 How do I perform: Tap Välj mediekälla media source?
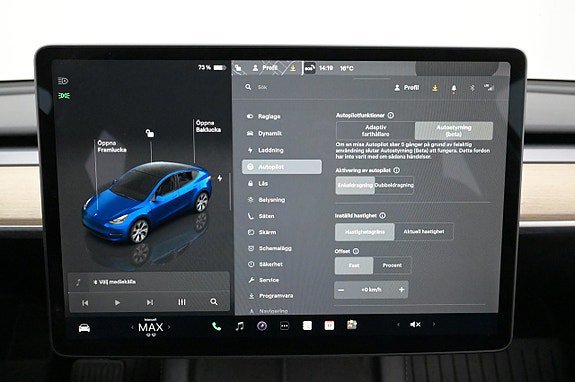pos(115,282)
